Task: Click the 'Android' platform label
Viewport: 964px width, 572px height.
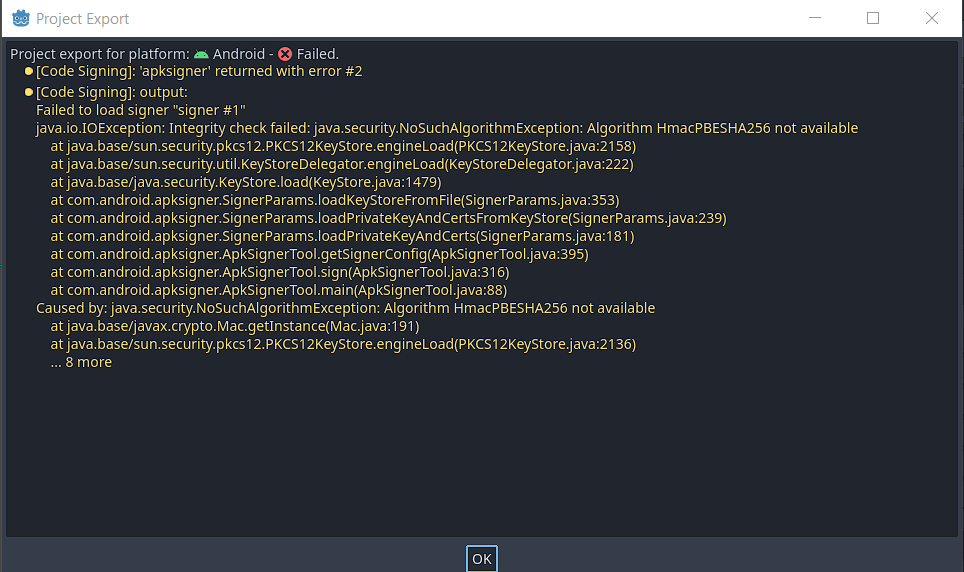Action: pos(239,54)
